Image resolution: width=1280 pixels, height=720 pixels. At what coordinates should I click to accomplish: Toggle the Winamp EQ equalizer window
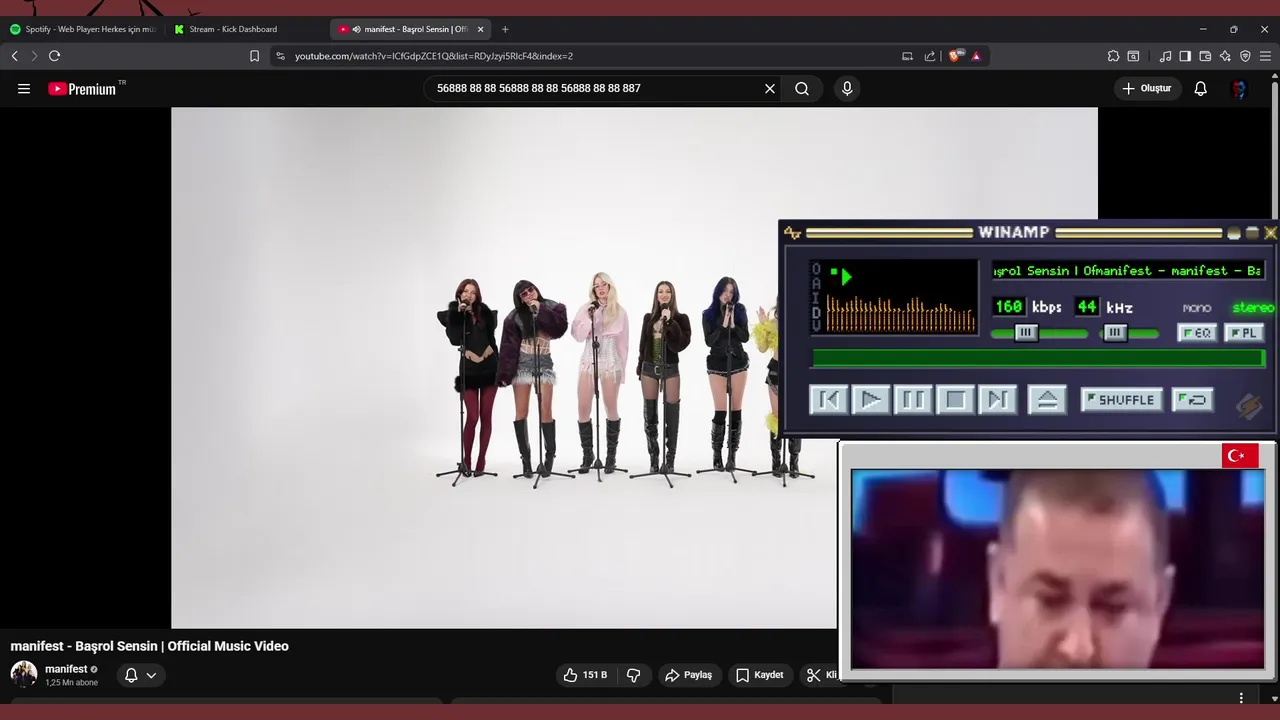(1196, 333)
